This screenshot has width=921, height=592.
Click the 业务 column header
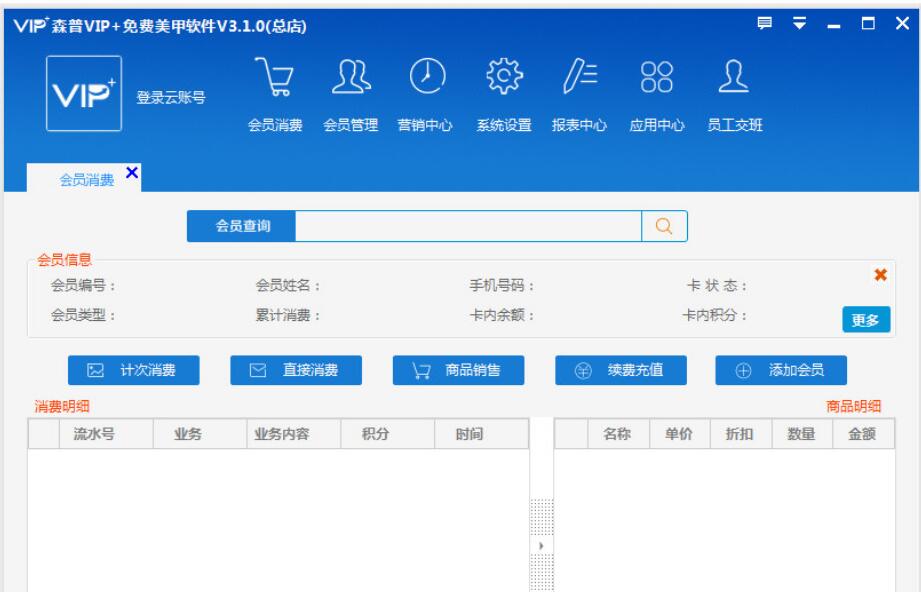[200, 434]
